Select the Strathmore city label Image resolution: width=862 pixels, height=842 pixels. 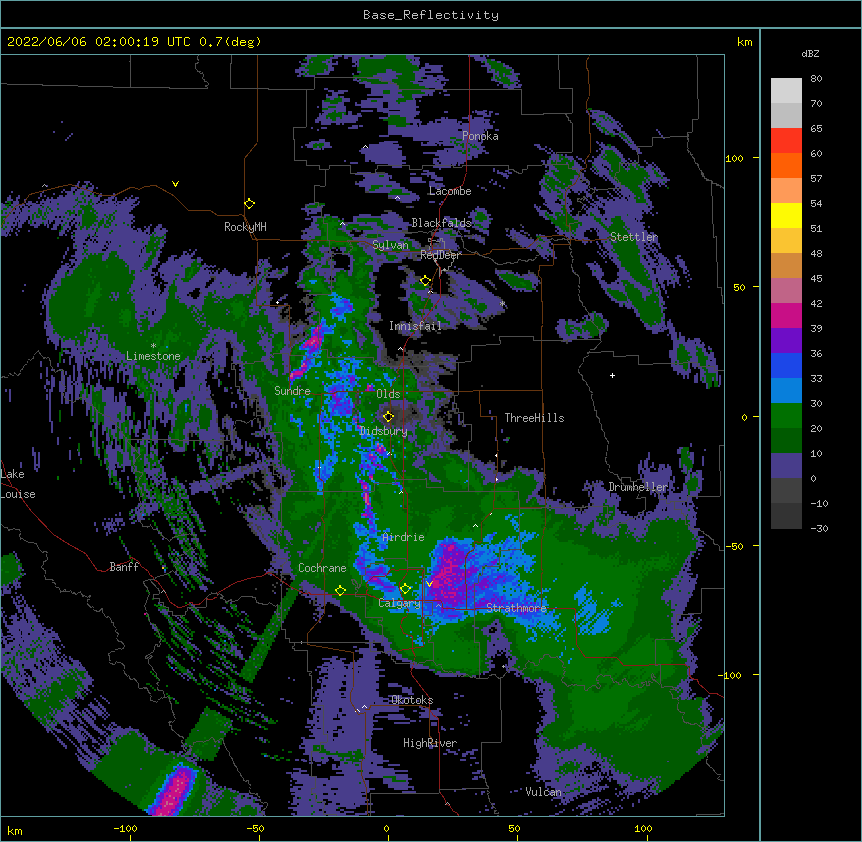[516, 608]
